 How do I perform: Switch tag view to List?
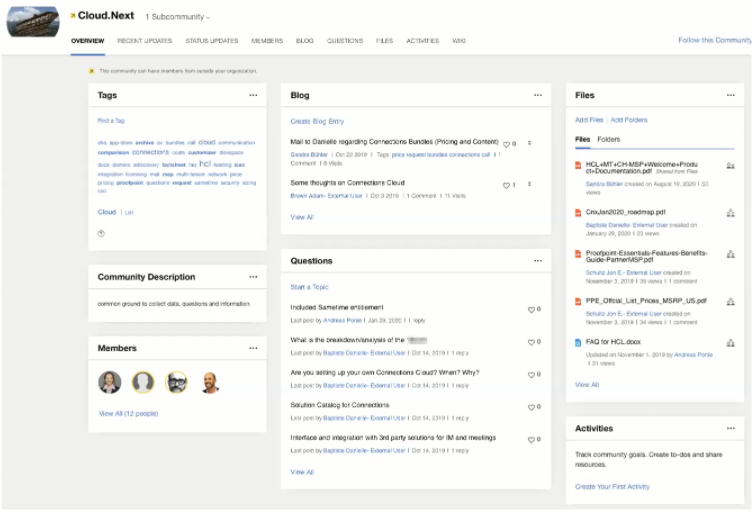pyautogui.click(x=129, y=212)
